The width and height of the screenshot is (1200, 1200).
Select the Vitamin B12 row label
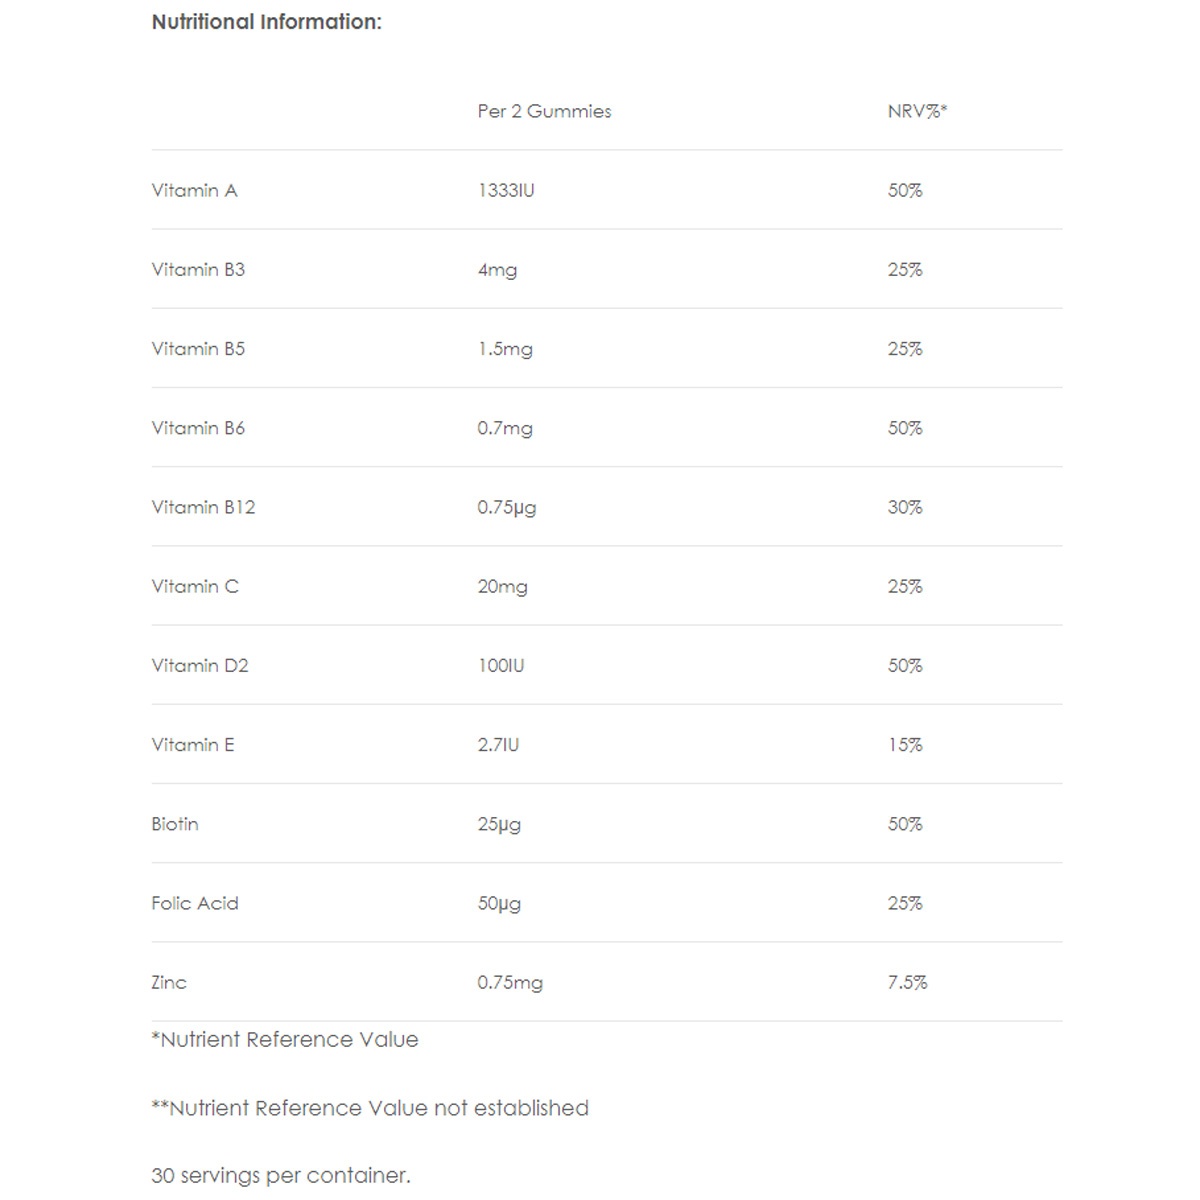pos(203,507)
